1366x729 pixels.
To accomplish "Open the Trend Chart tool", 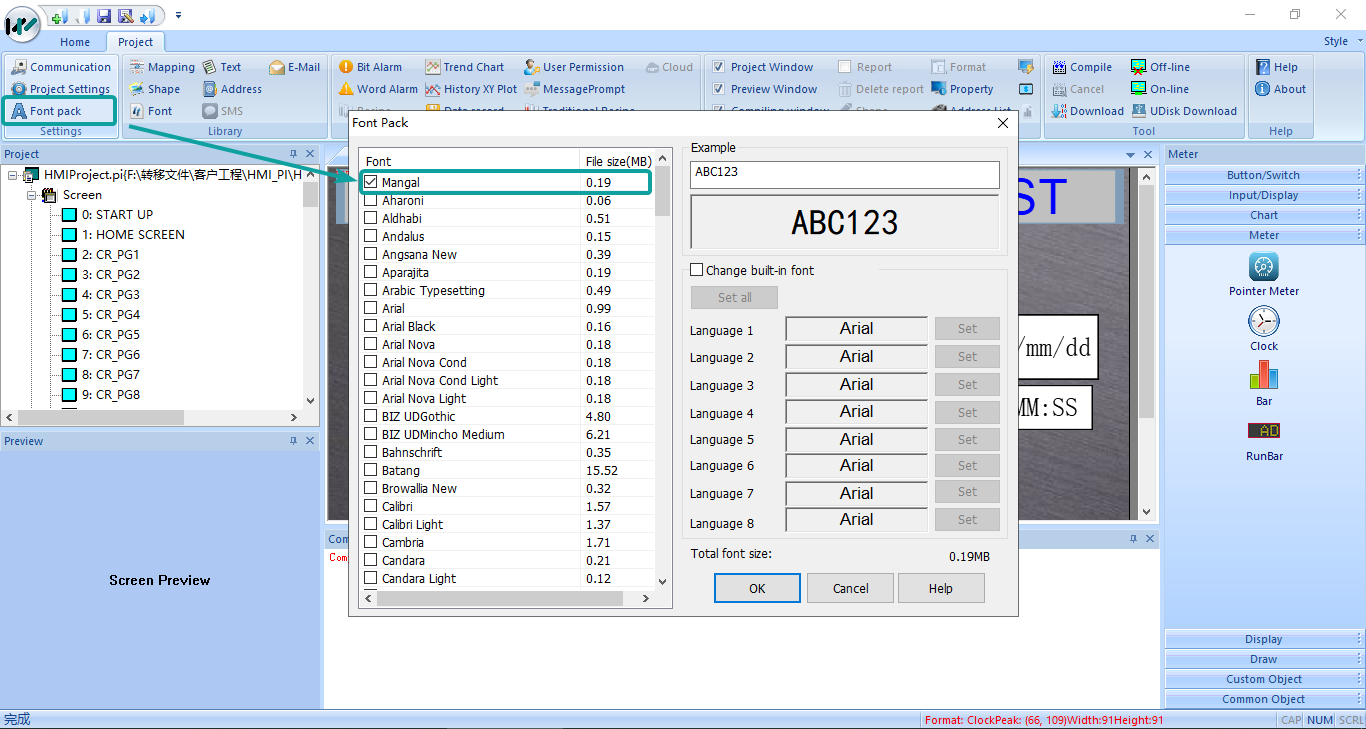I will coord(464,67).
